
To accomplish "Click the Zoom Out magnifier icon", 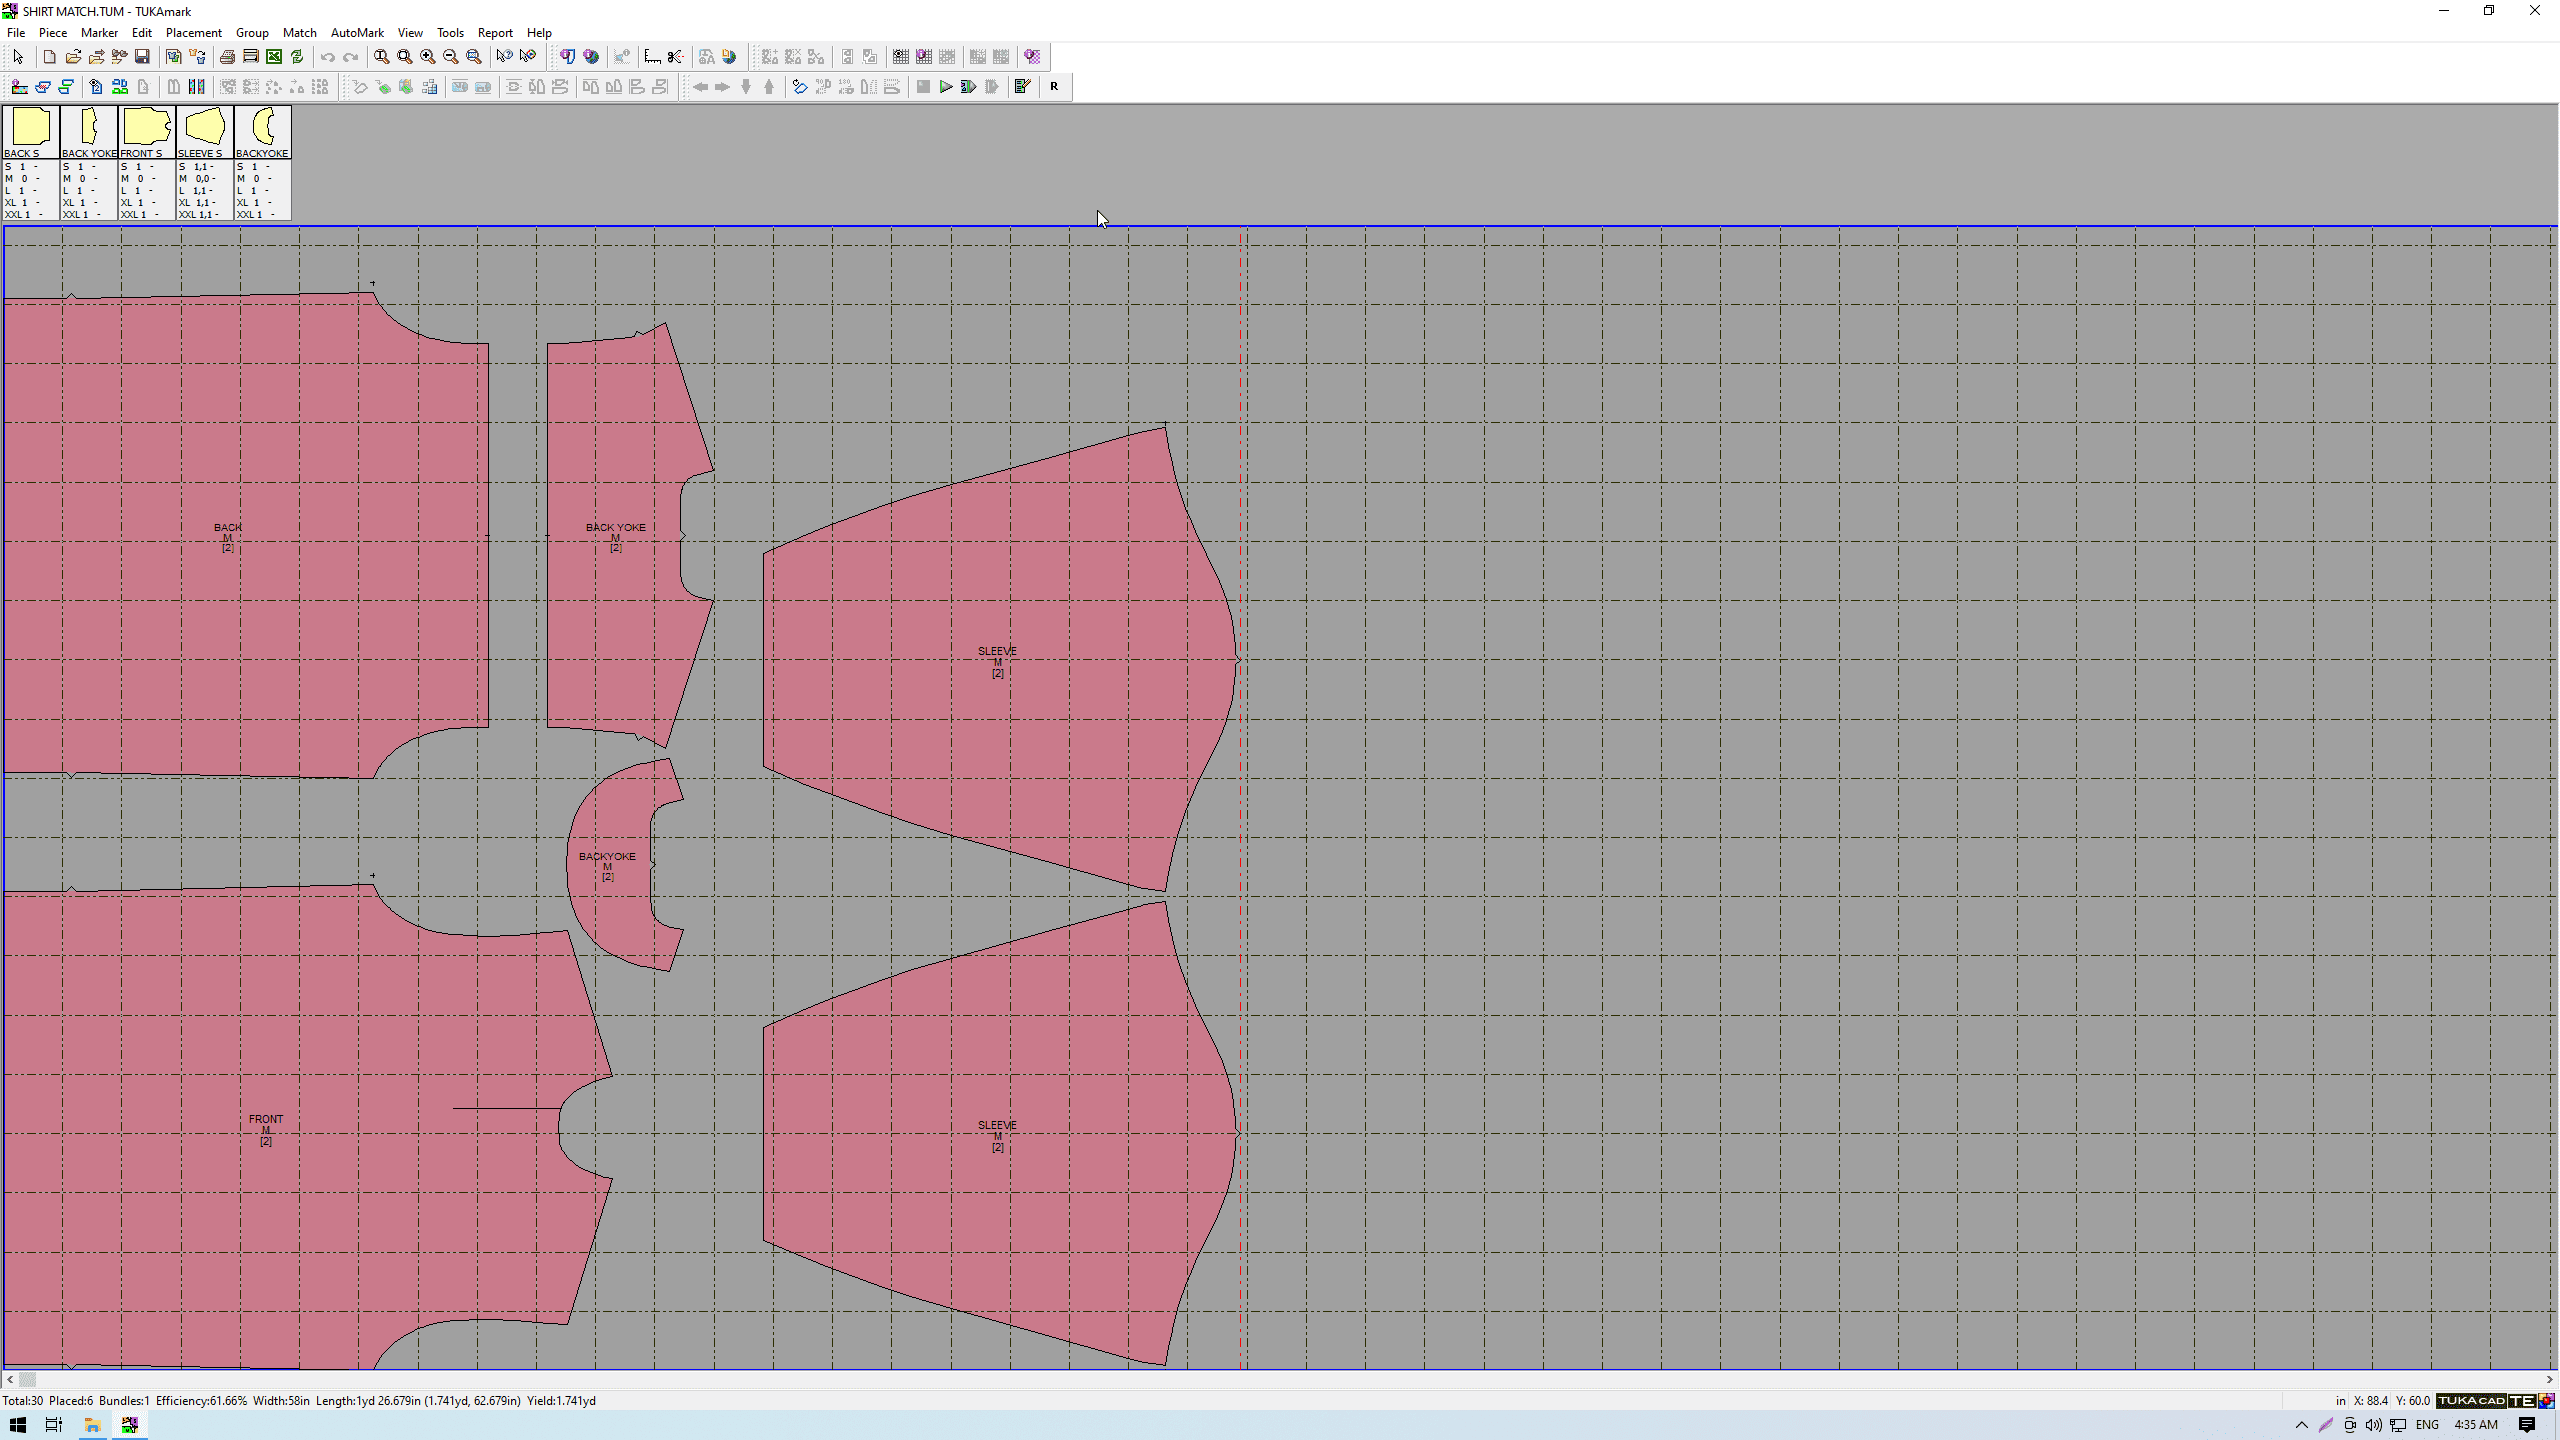I will [x=451, y=57].
